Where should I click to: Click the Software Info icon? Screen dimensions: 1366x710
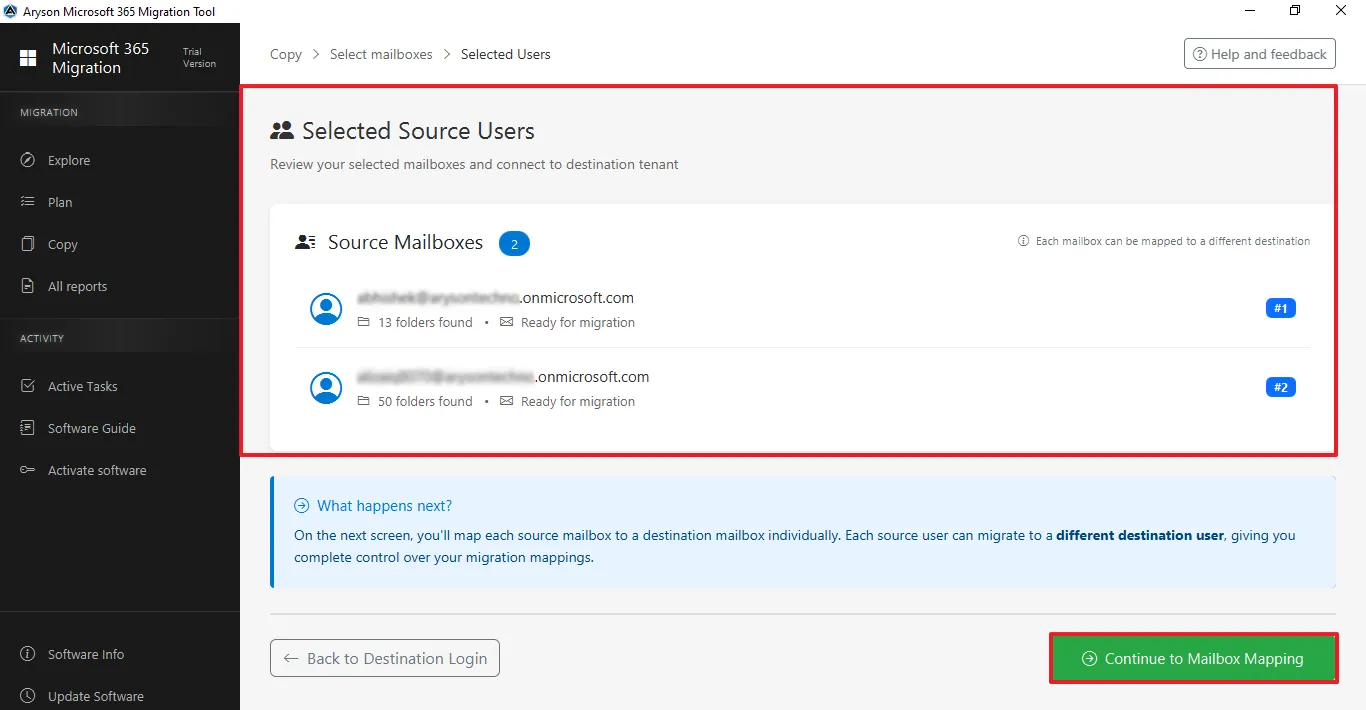(28, 654)
